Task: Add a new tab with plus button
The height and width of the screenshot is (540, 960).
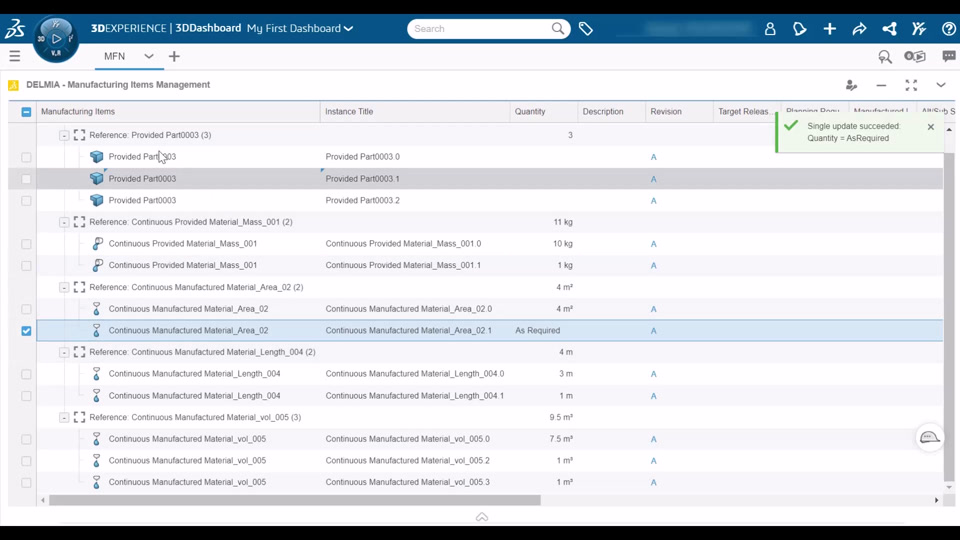Action: (x=174, y=56)
